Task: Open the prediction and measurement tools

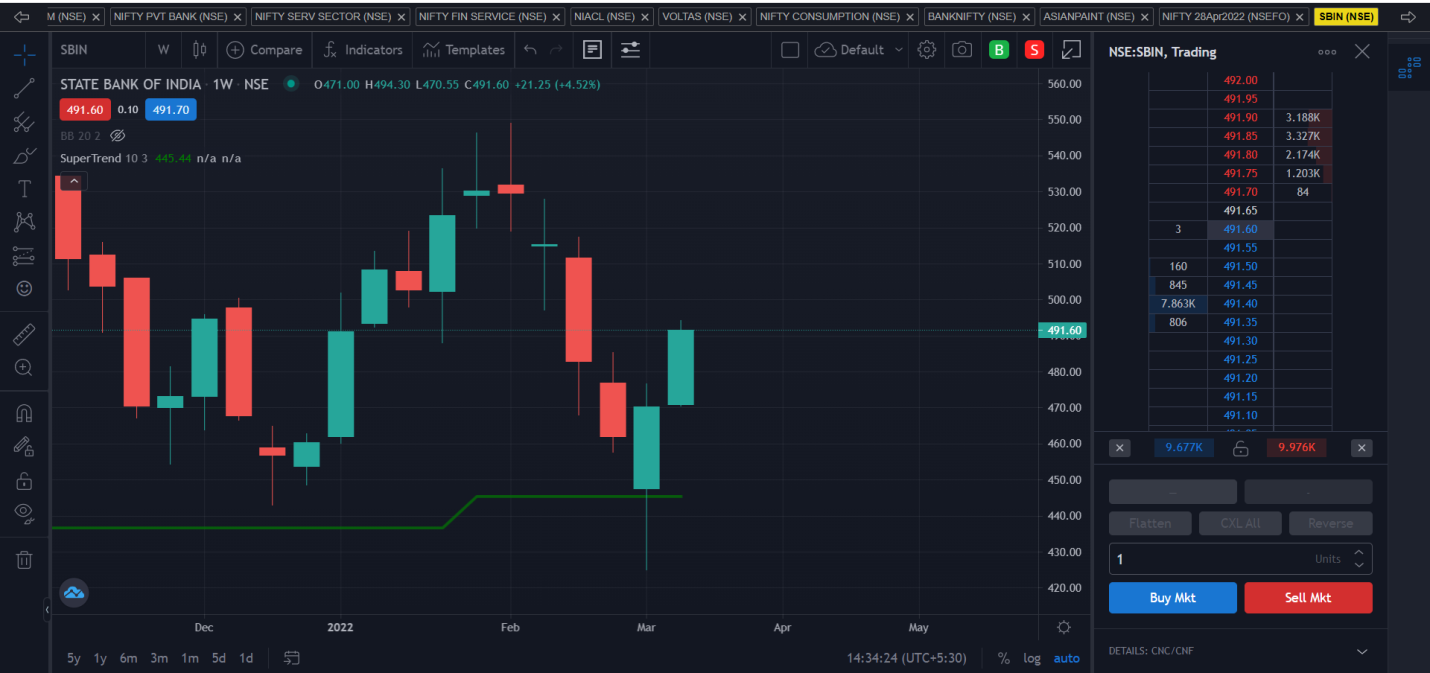Action: pos(24,256)
